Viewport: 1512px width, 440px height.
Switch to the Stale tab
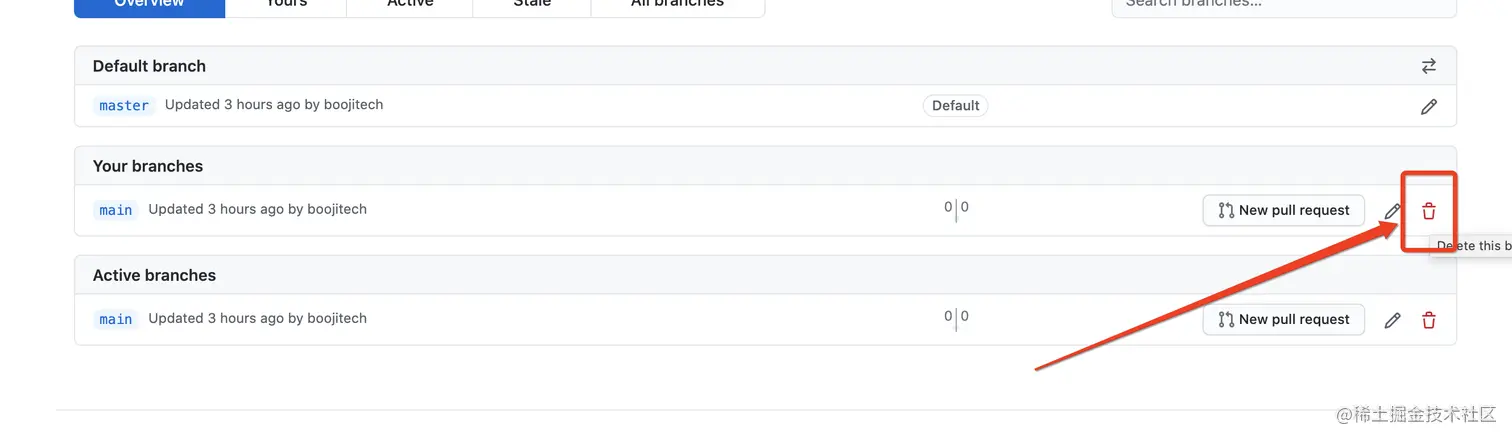click(x=531, y=5)
